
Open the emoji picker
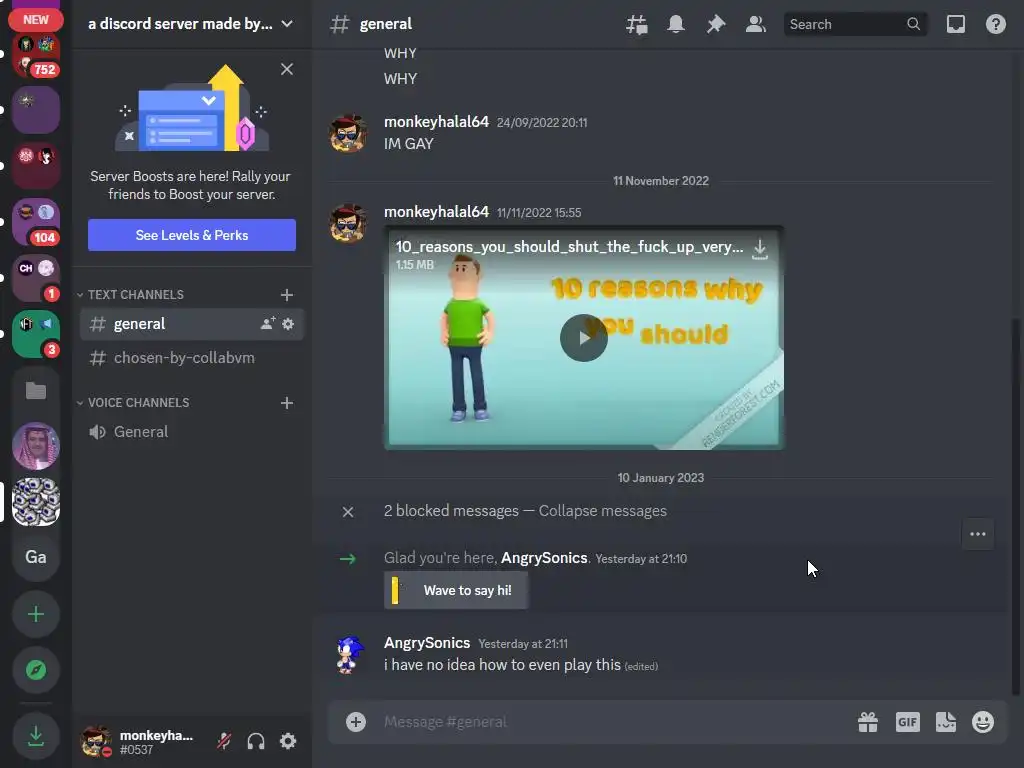[983, 722]
